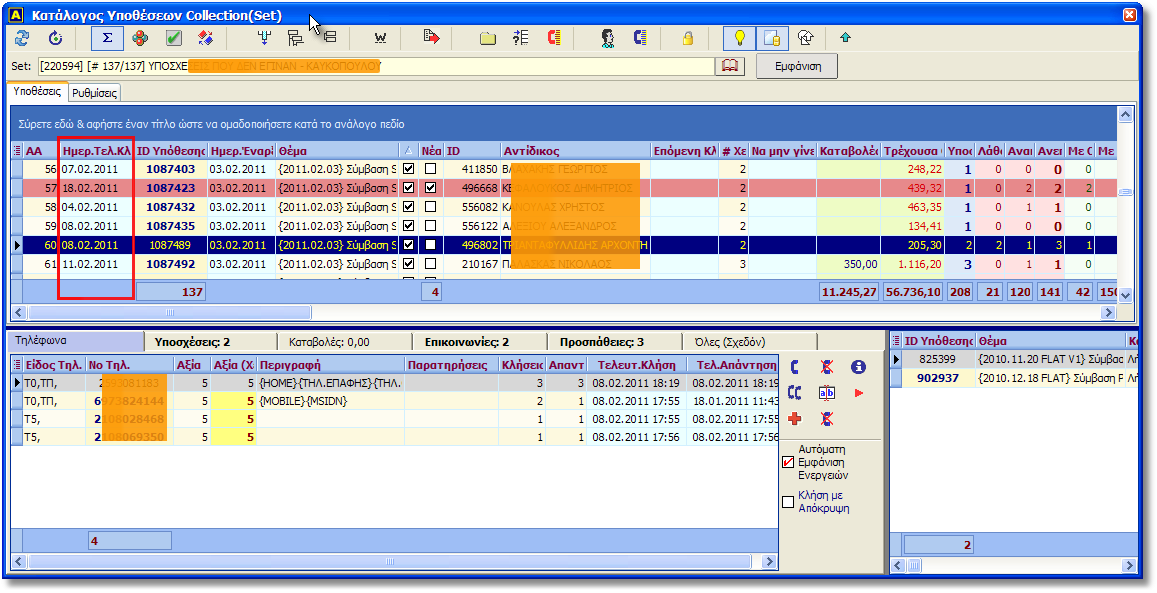Click the question mark list toolbar icon
Image resolution: width=1157 pixels, height=593 pixels.
pos(521,38)
